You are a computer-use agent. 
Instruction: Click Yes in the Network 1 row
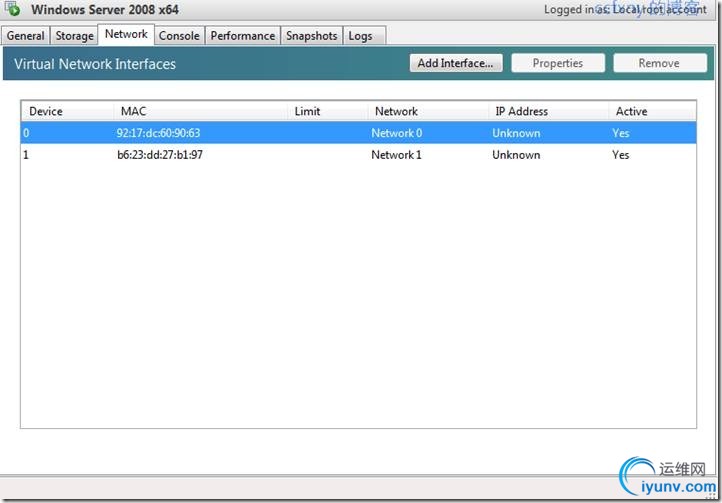click(621, 155)
